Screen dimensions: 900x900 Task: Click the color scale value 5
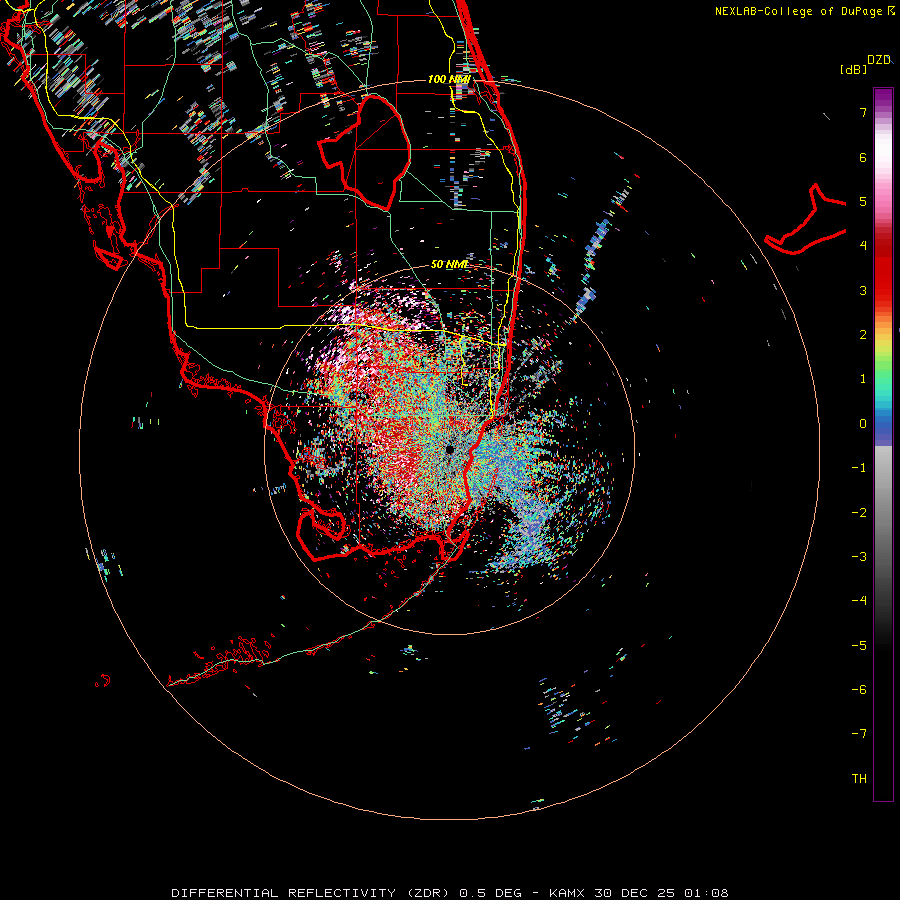tap(863, 201)
